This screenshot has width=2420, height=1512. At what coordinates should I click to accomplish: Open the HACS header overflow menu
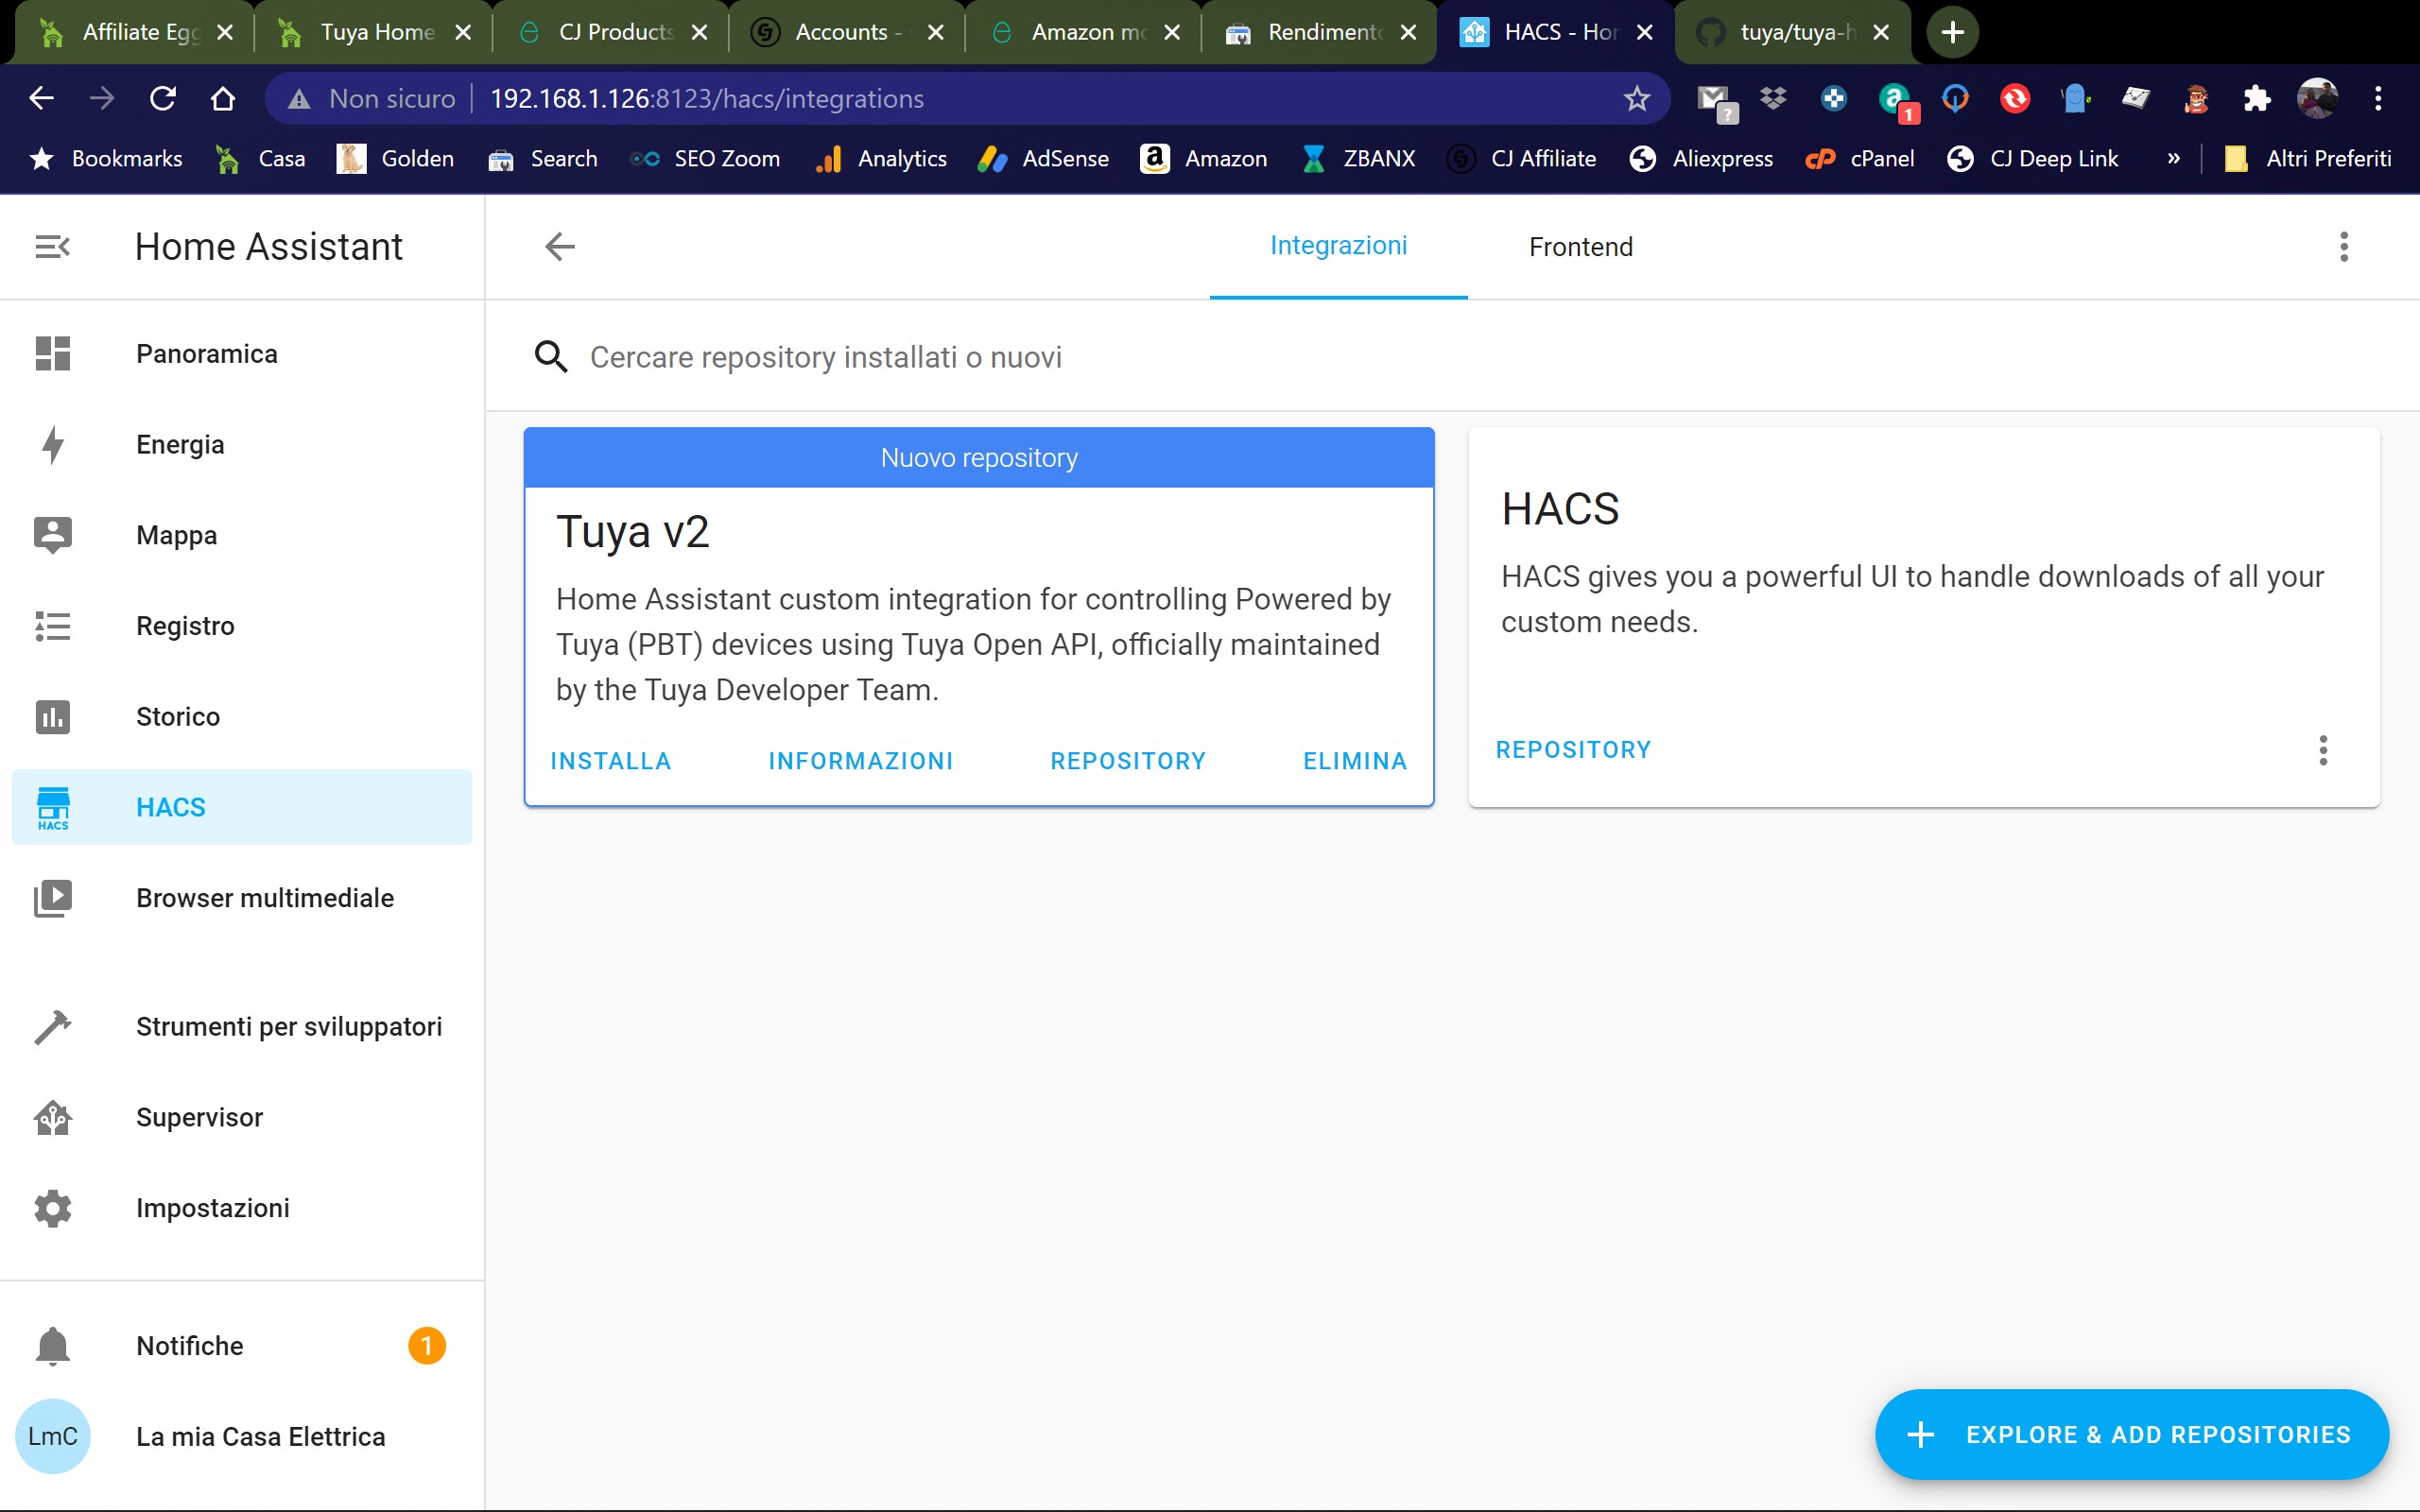pyautogui.click(x=2343, y=246)
